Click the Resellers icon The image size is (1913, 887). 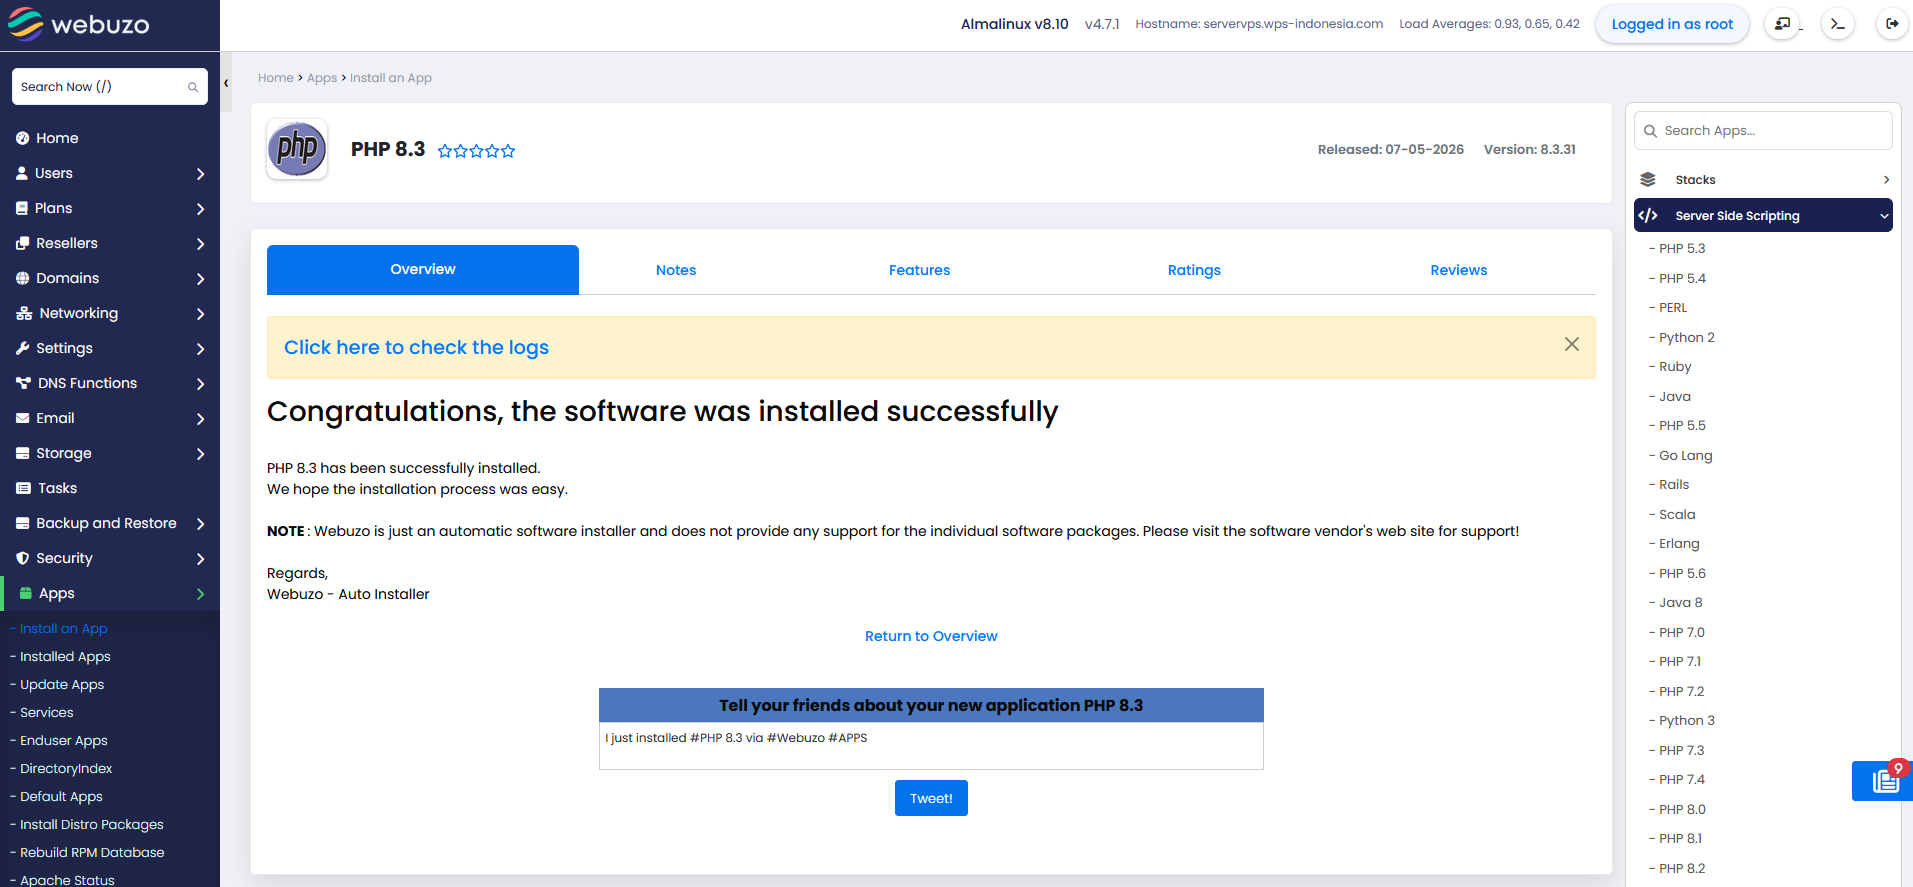click(x=22, y=243)
